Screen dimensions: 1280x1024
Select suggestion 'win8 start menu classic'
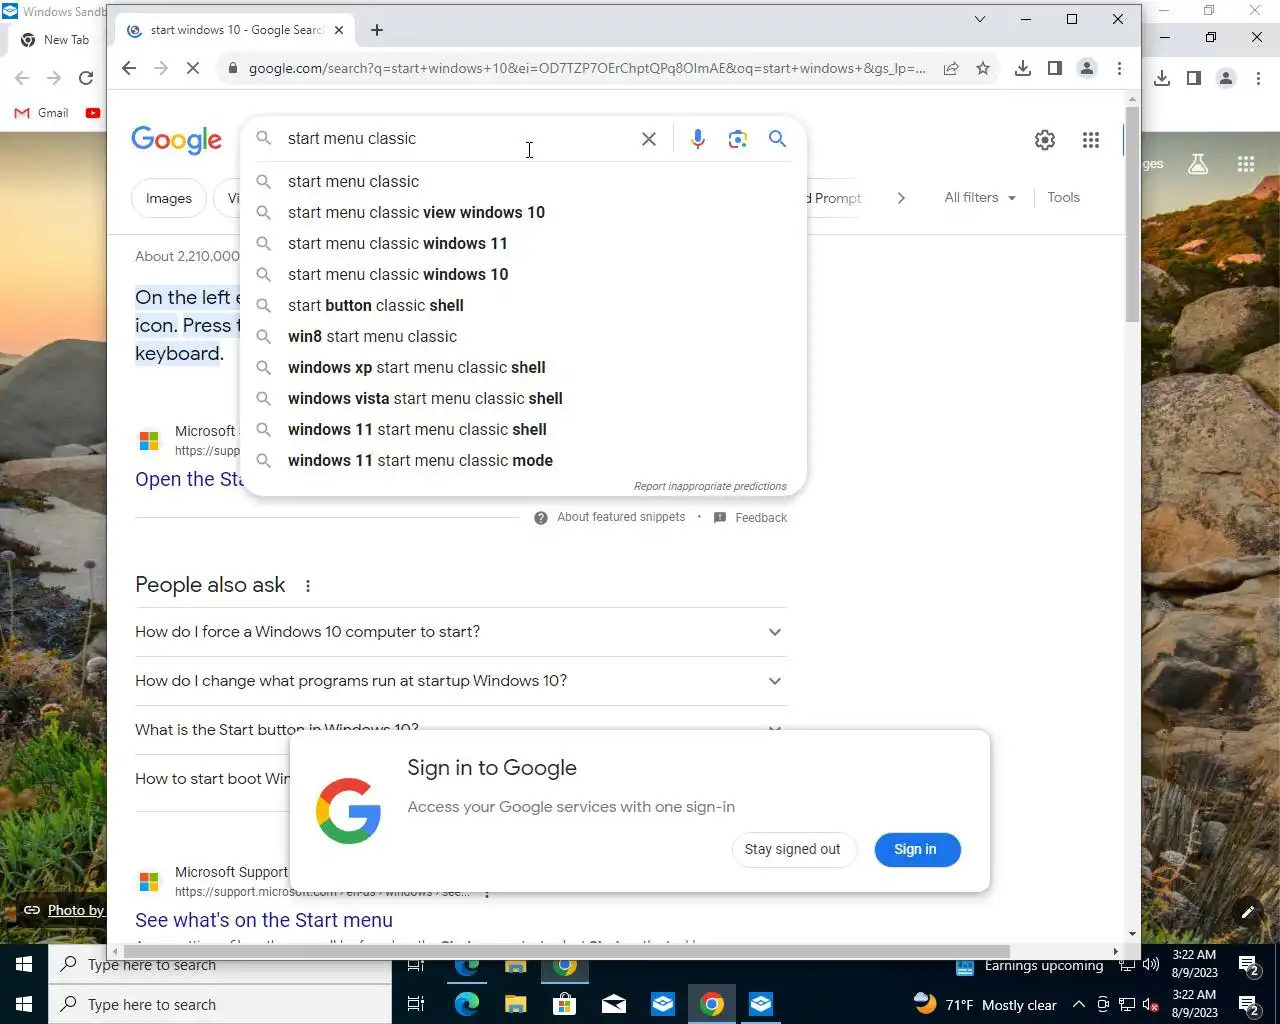(523, 336)
